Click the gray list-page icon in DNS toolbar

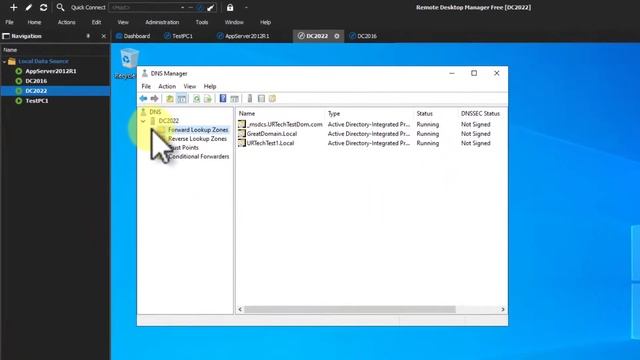(261, 98)
